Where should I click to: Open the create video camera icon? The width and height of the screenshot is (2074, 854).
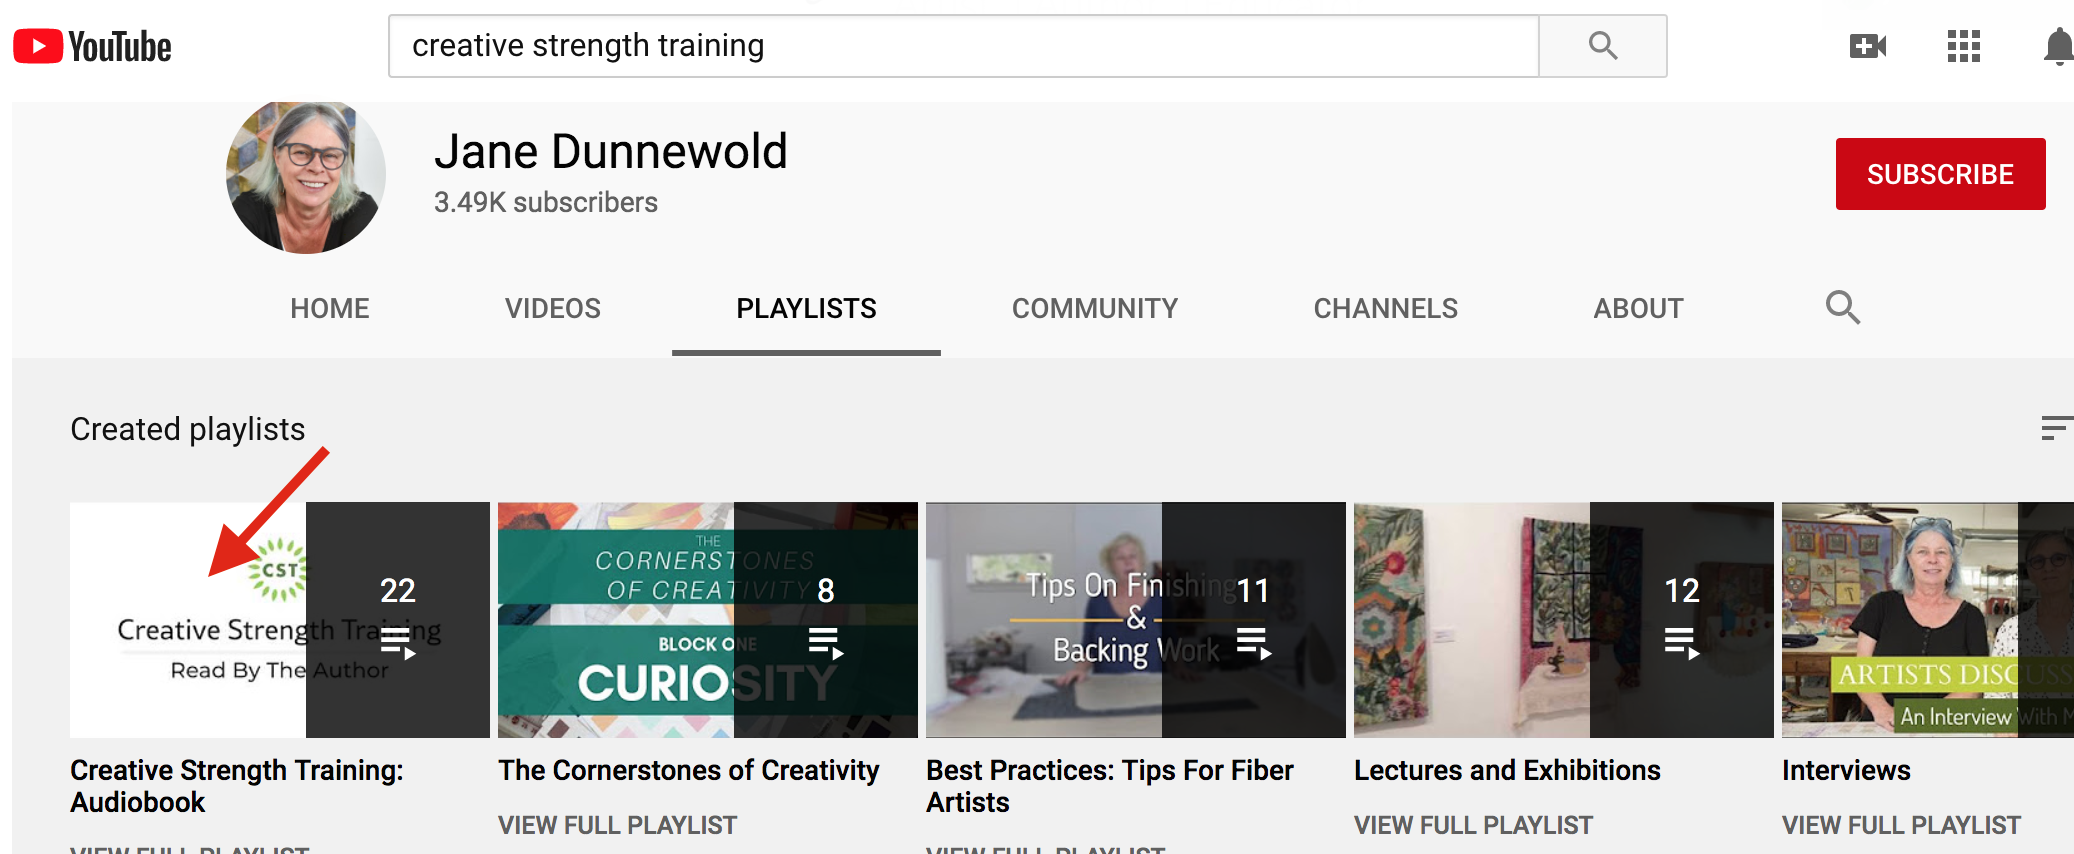[x=1867, y=46]
